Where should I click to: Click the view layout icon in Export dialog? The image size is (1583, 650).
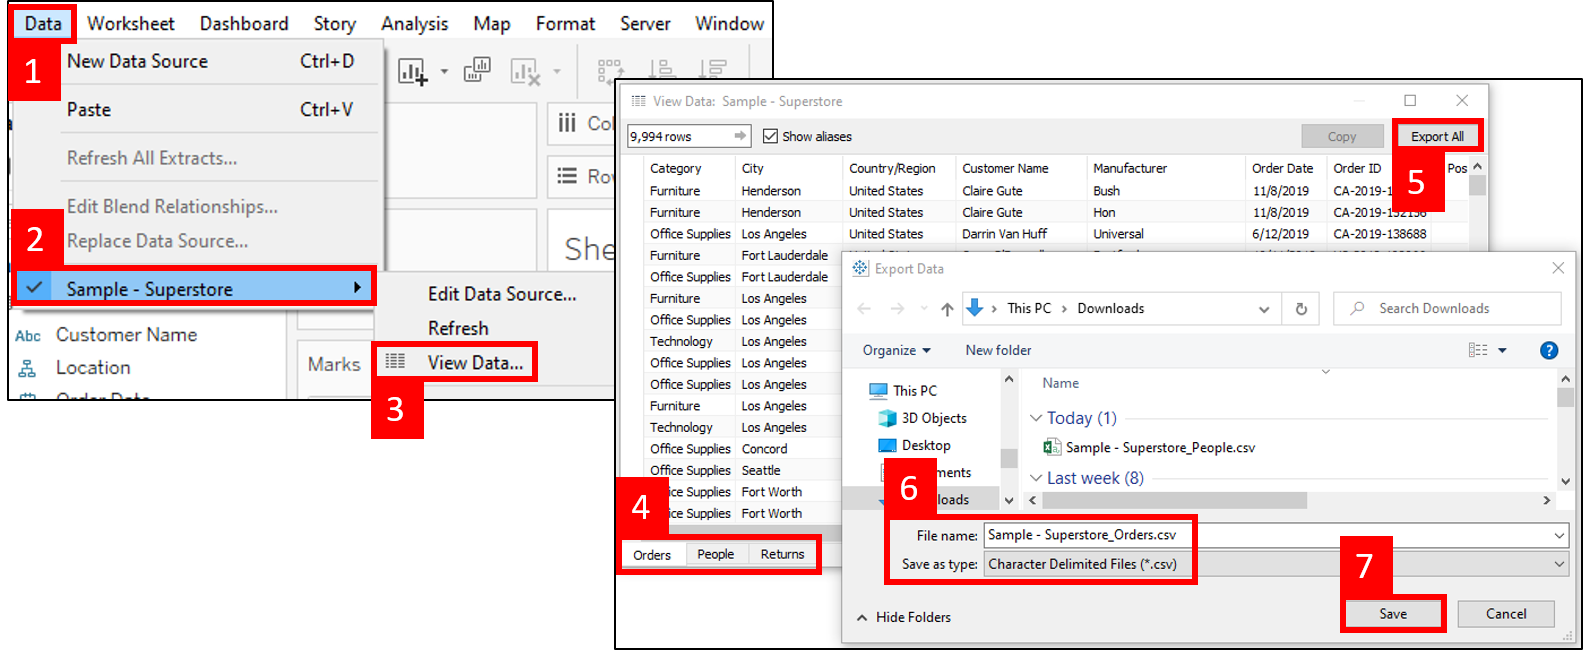click(1478, 350)
